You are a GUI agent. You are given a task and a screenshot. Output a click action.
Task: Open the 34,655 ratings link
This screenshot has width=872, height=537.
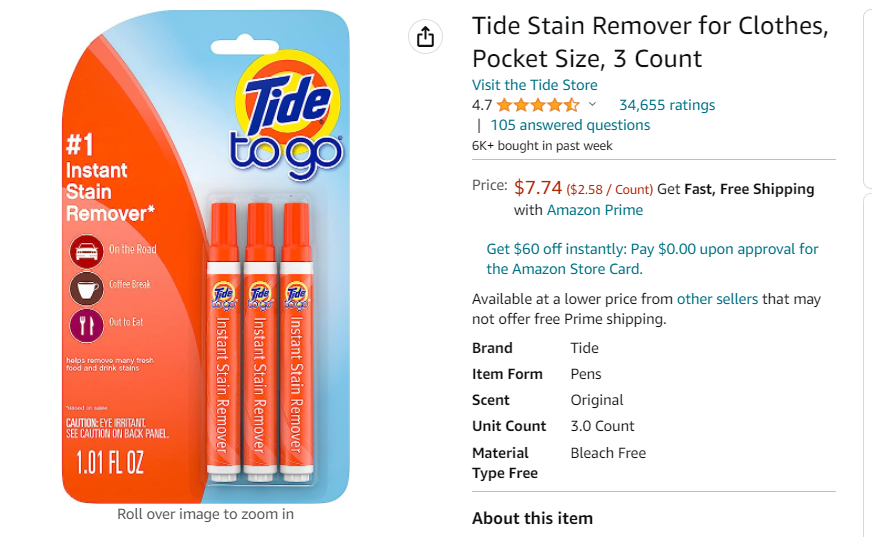pos(667,105)
